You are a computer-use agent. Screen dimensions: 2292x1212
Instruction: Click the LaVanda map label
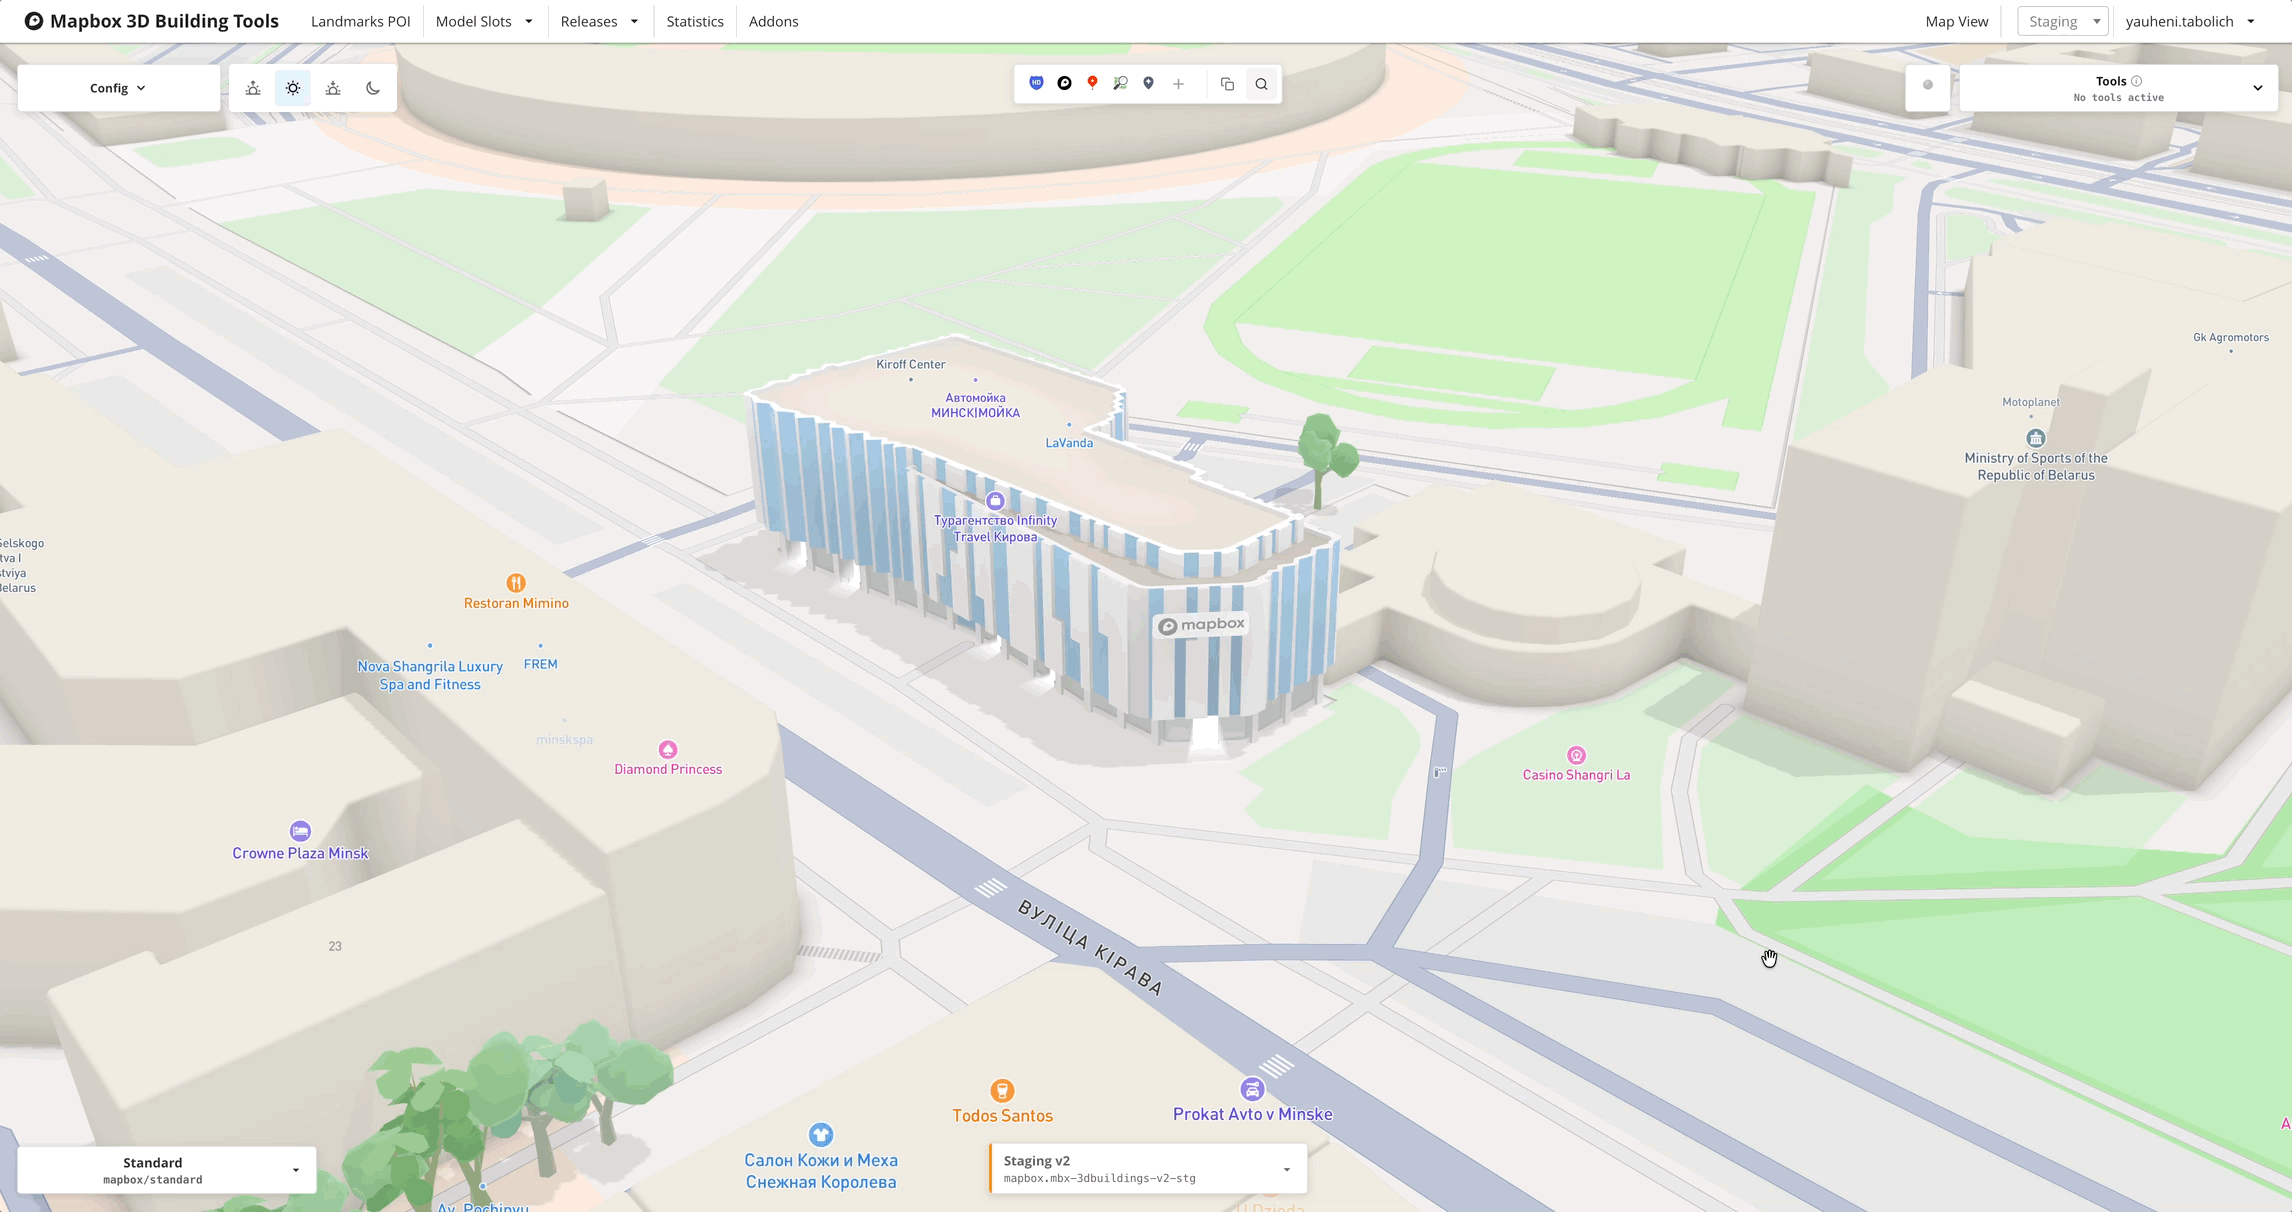click(1069, 443)
